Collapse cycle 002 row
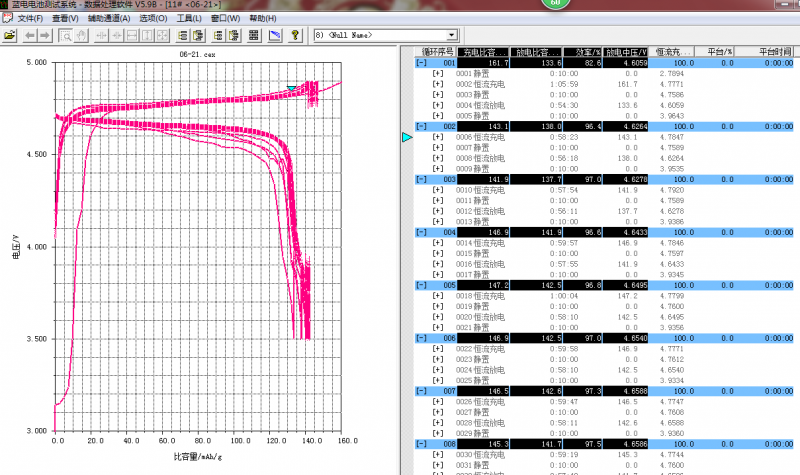Image resolution: width=800 pixels, height=475 pixels. pos(421,127)
